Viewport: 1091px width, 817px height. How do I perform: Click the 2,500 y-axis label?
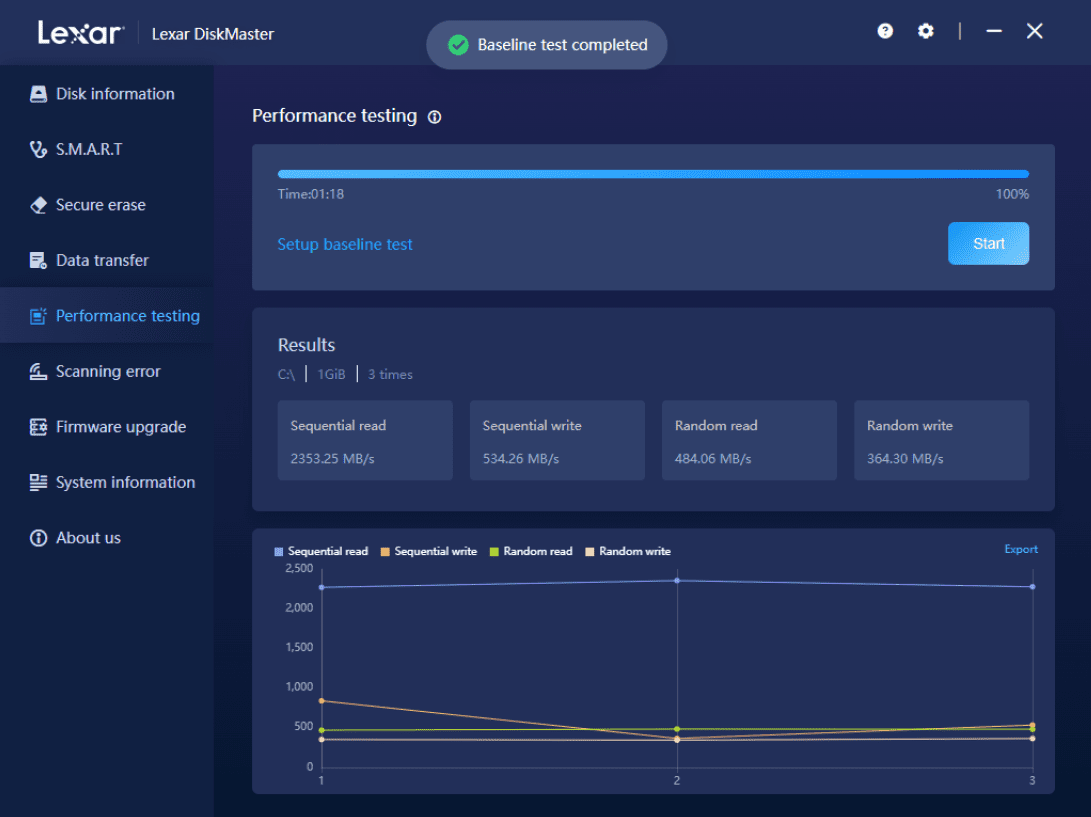click(x=299, y=569)
